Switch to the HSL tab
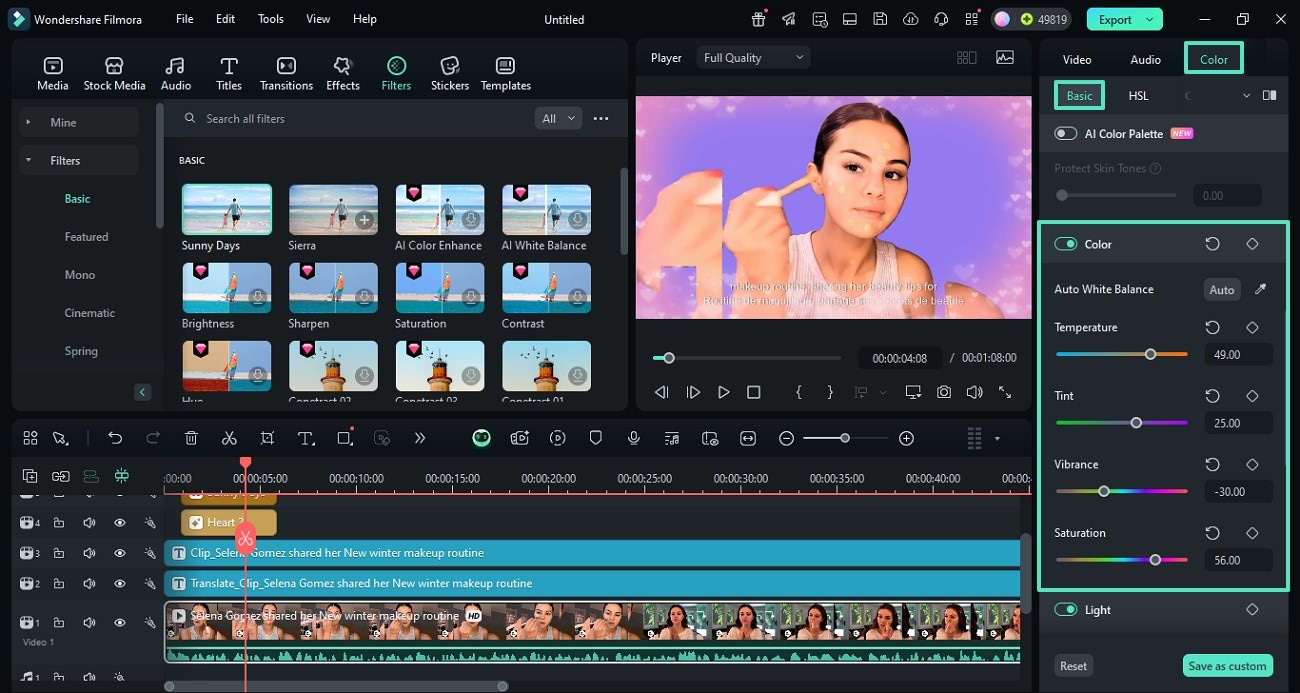Screen dimensions: 1300x693 (1138, 96)
